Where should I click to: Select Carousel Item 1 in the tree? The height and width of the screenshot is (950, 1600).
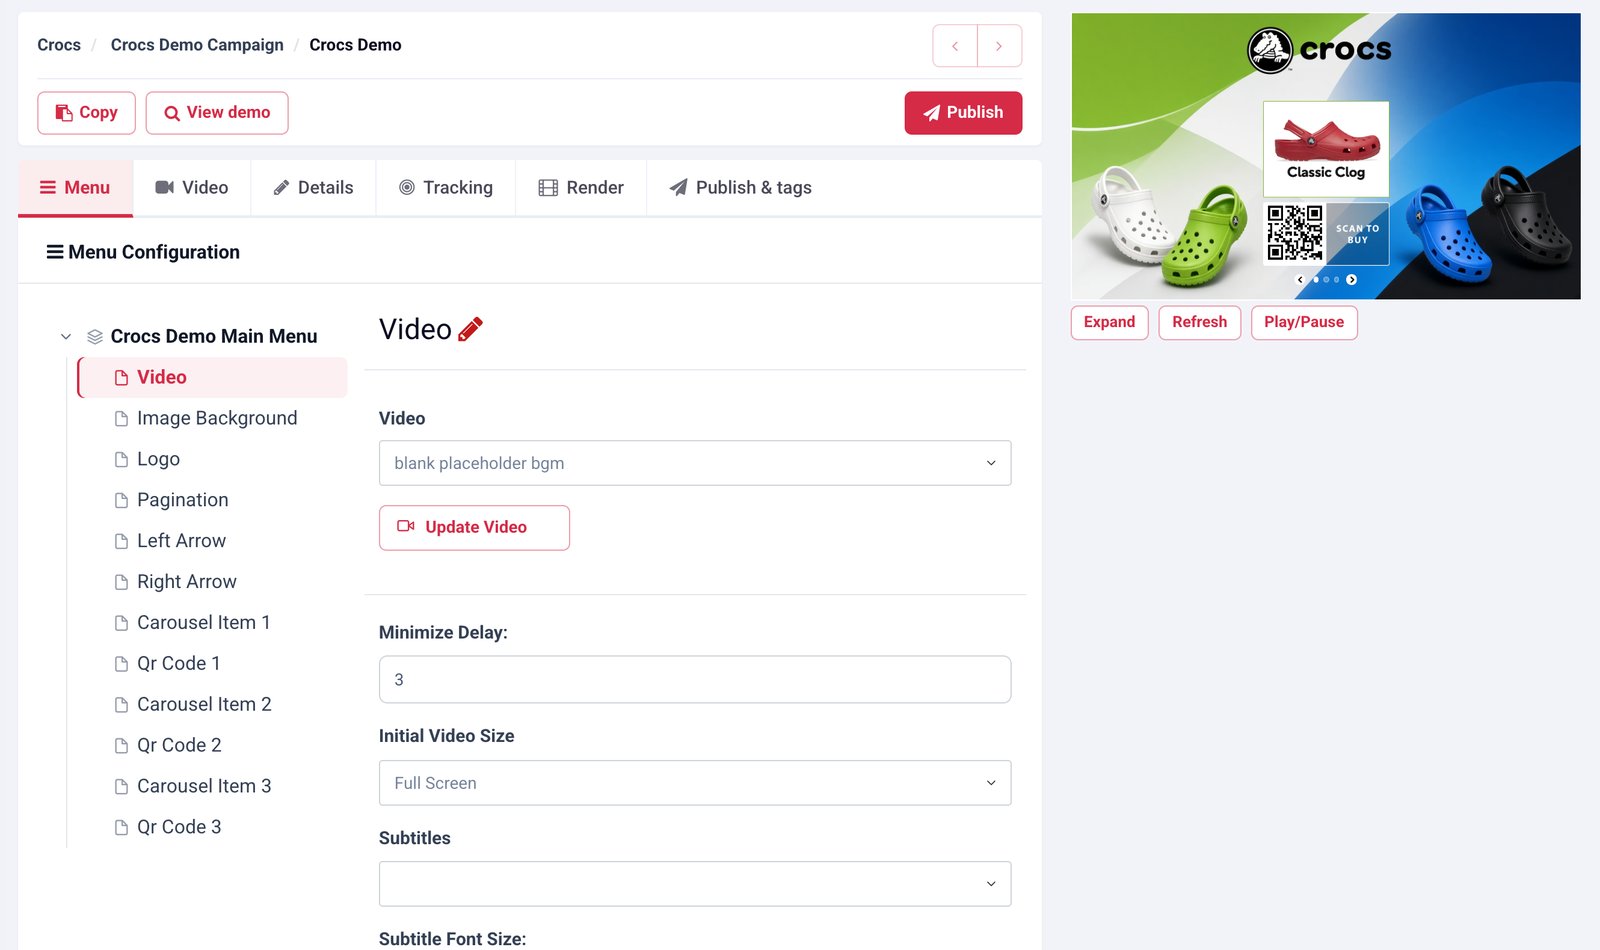point(204,624)
